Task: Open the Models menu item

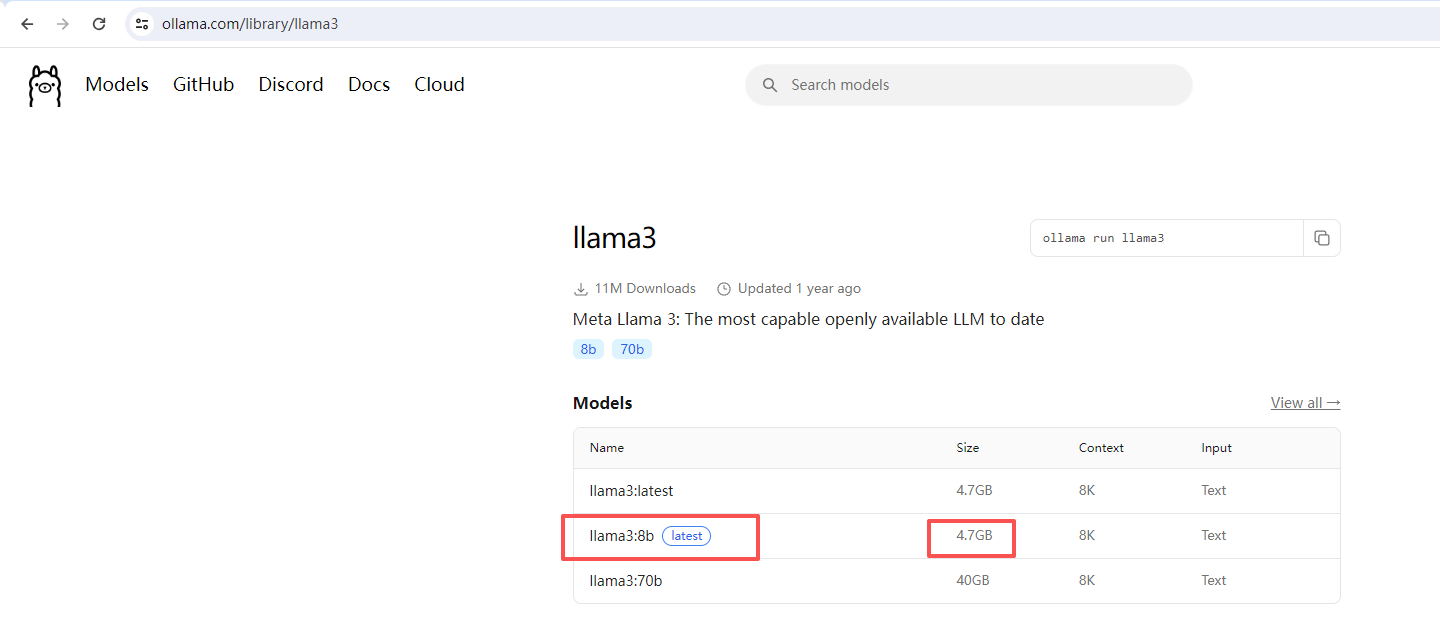Action: tap(117, 85)
